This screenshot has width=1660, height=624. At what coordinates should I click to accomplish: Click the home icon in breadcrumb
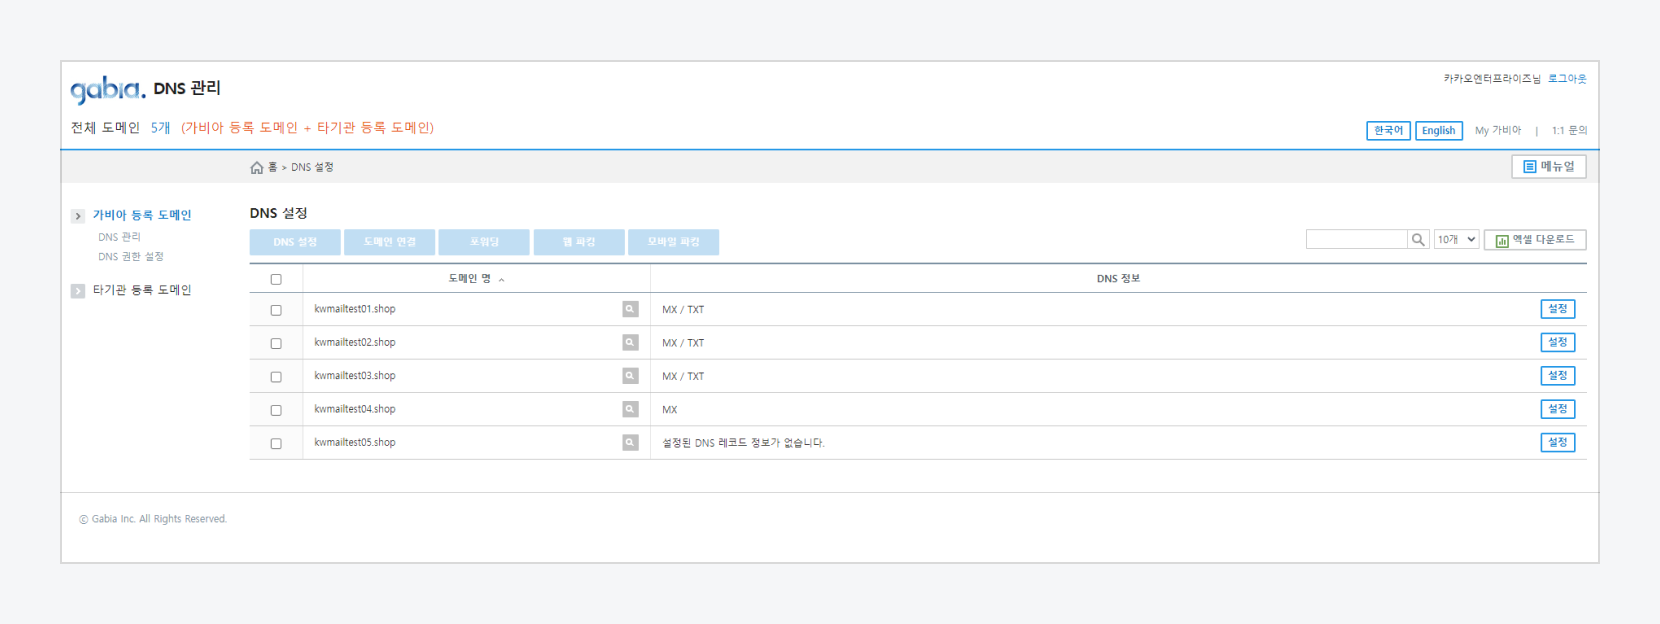point(257,168)
